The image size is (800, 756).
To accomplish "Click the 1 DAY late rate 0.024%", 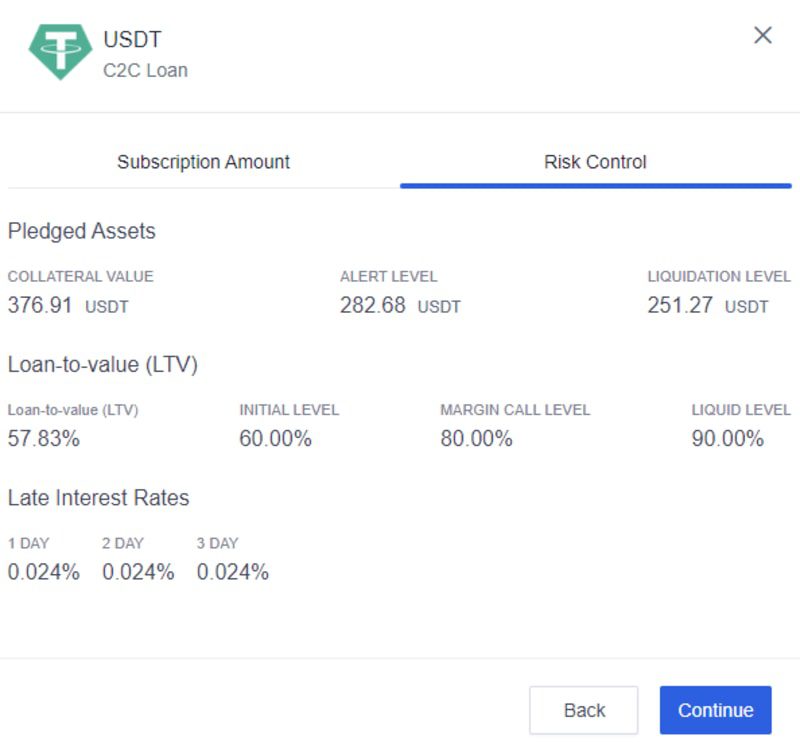I will click(x=44, y=572).
